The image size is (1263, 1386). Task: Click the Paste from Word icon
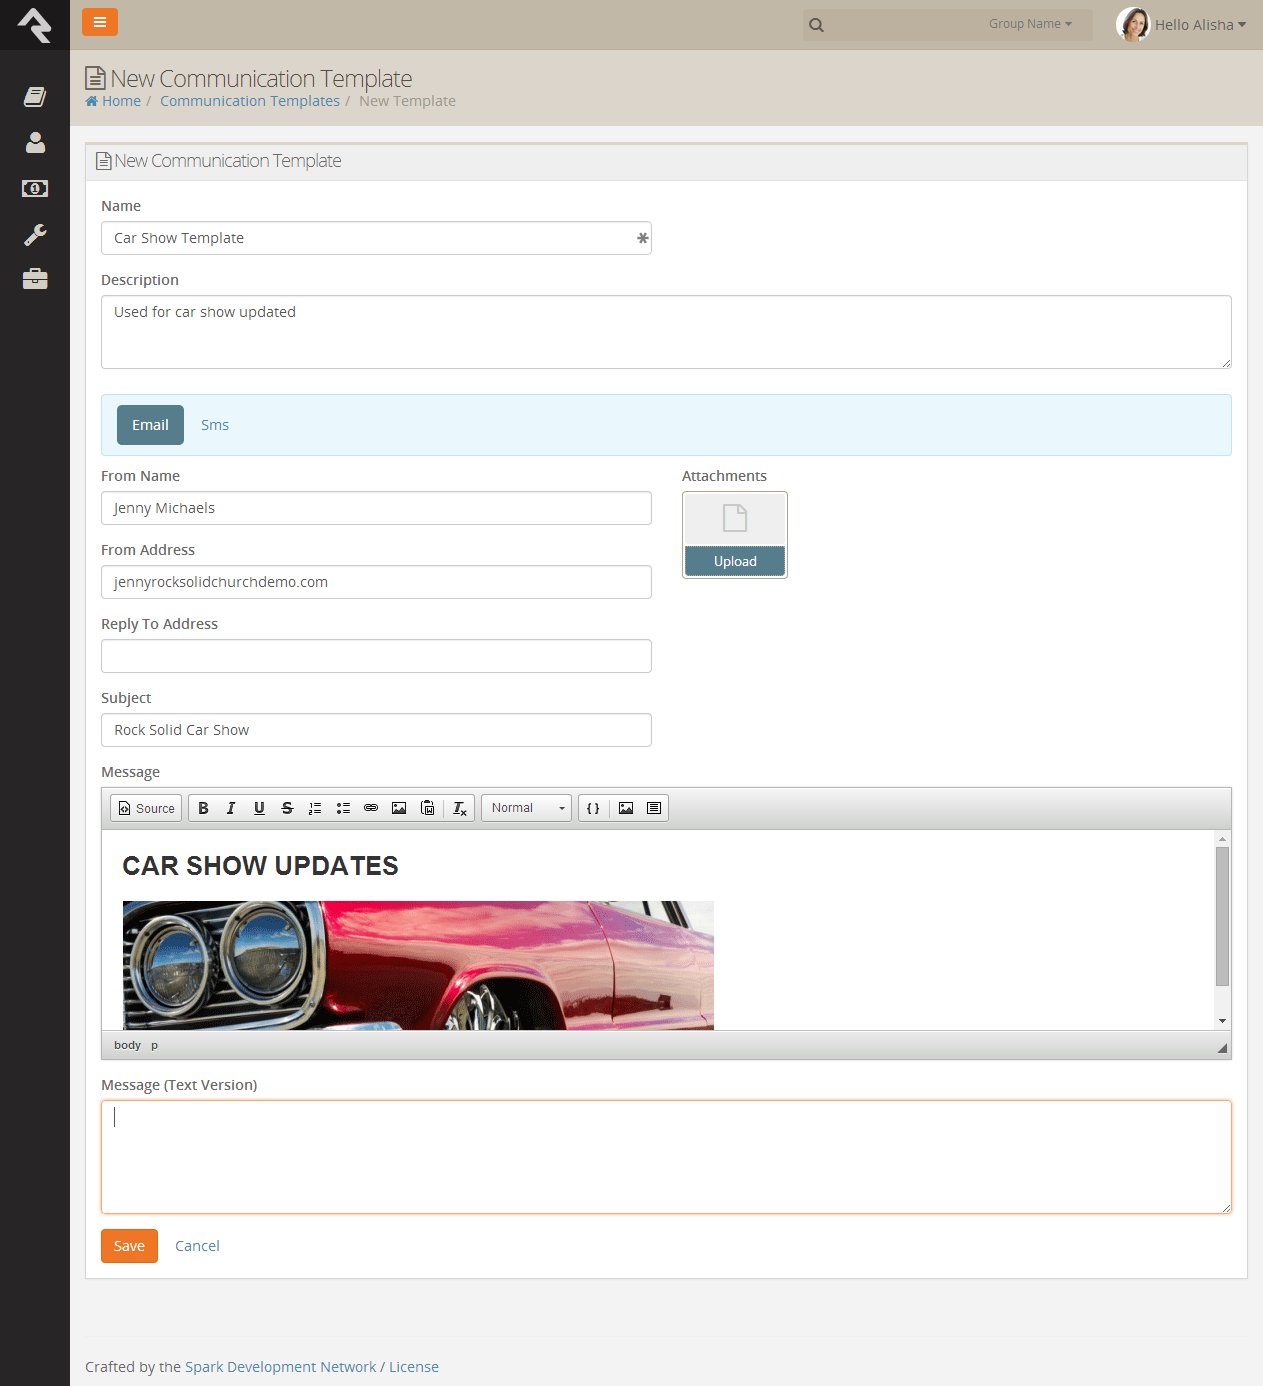click(x=428, y=808)
